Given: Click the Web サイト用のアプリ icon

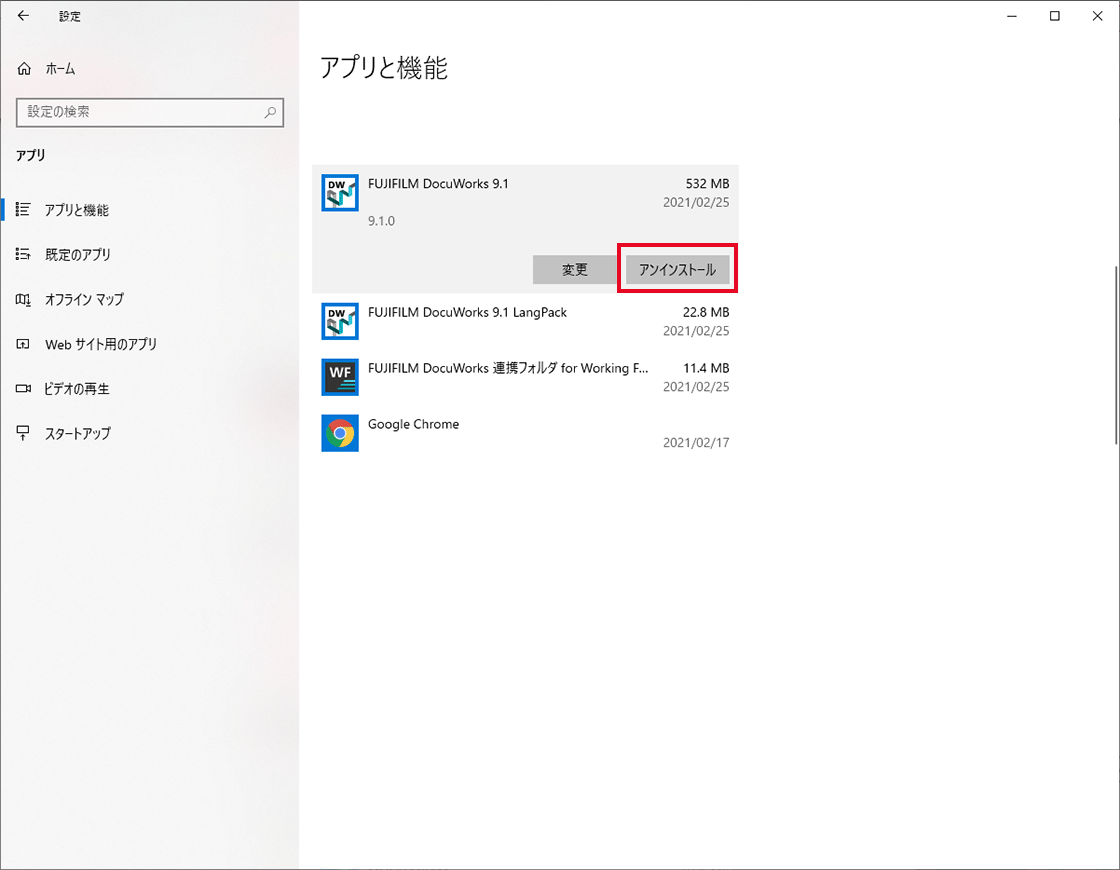Looking at the screenshot, I should (24, 344).
